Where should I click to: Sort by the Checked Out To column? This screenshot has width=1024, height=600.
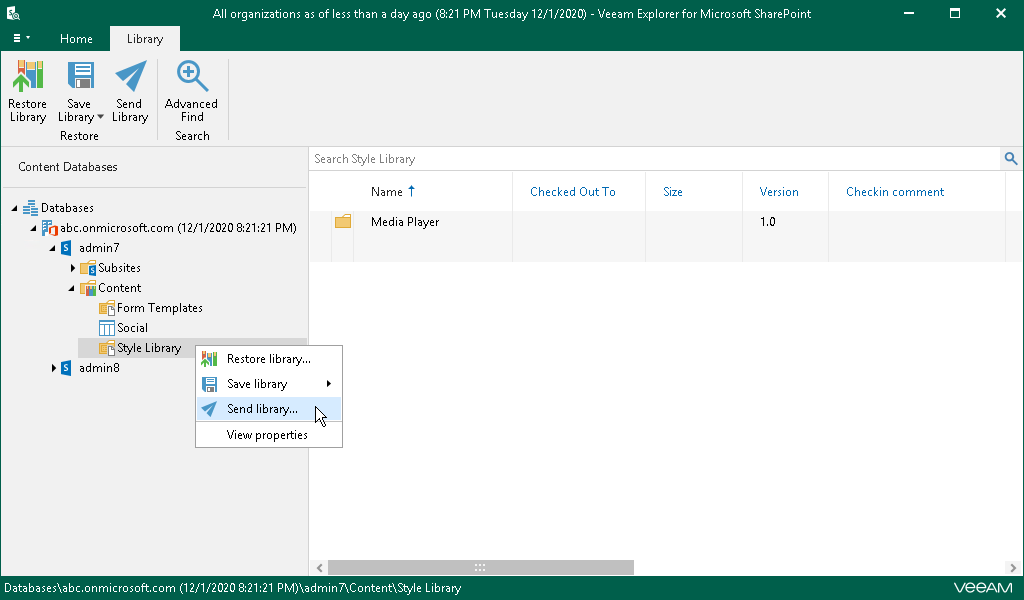[573, 192]
